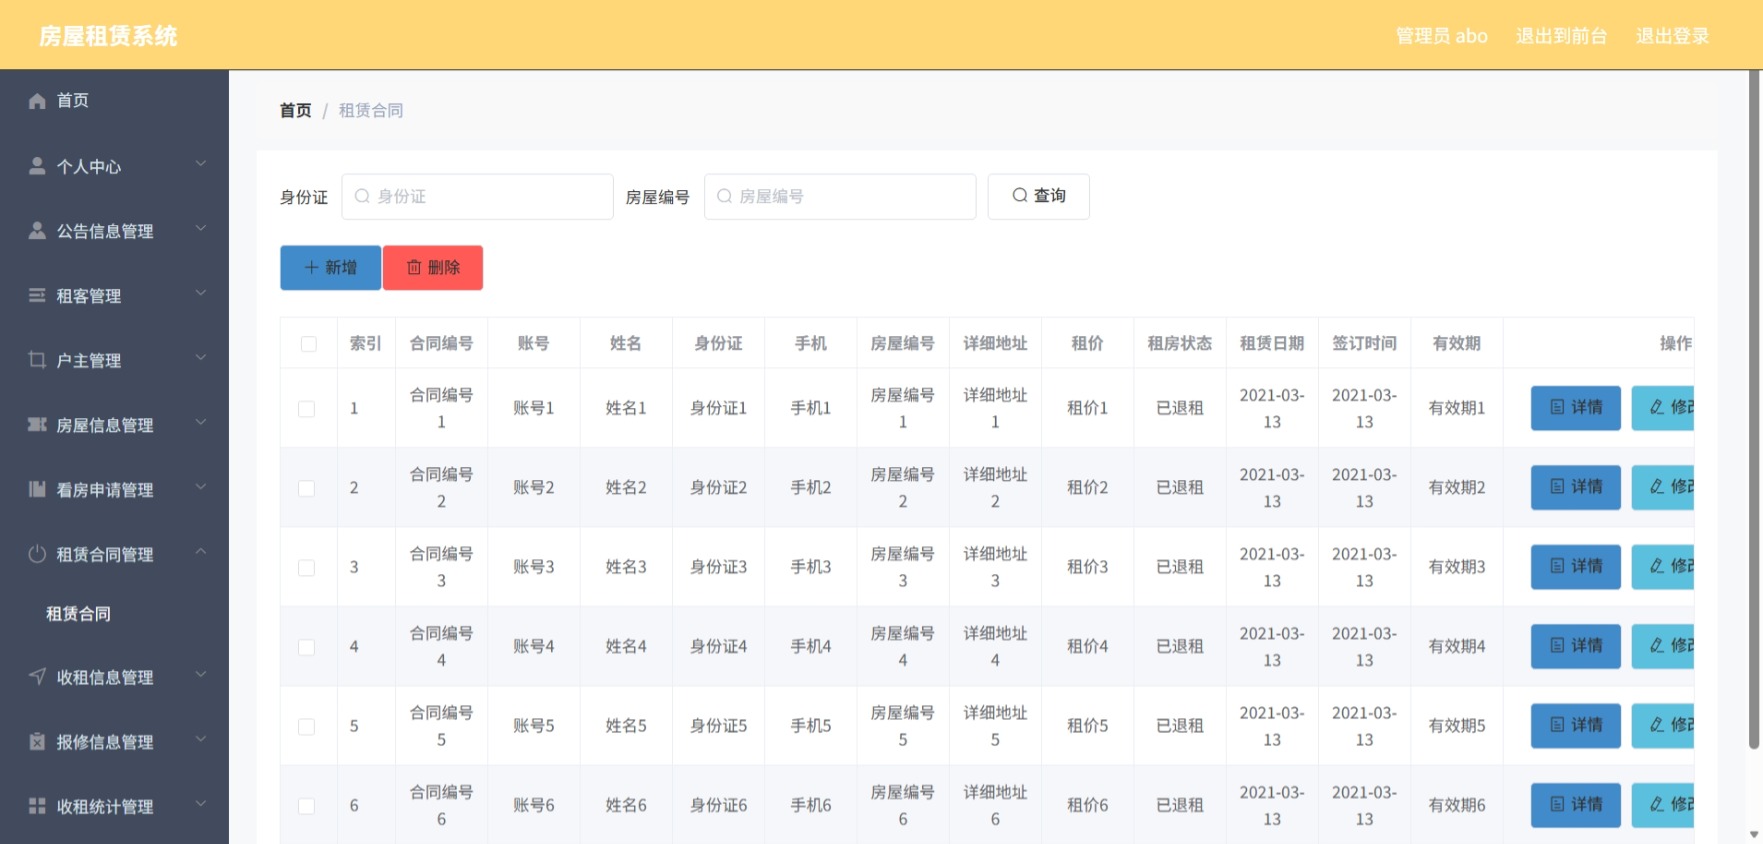Image resolution: width=1763 pixels, height=844 pixels.
Task: Check the checkbox for row 3
Action: coord(307,567)
